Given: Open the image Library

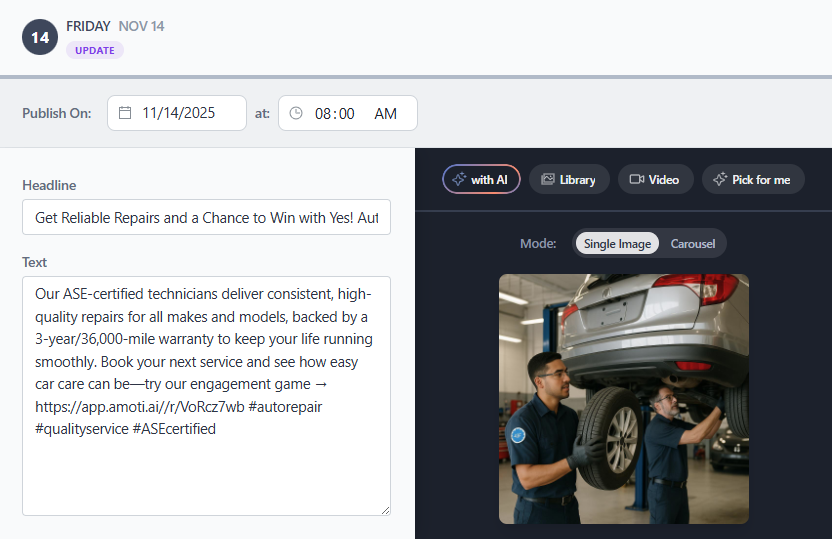Looking at the screenshot, I should pyautogui.click(x=568, y=180).
